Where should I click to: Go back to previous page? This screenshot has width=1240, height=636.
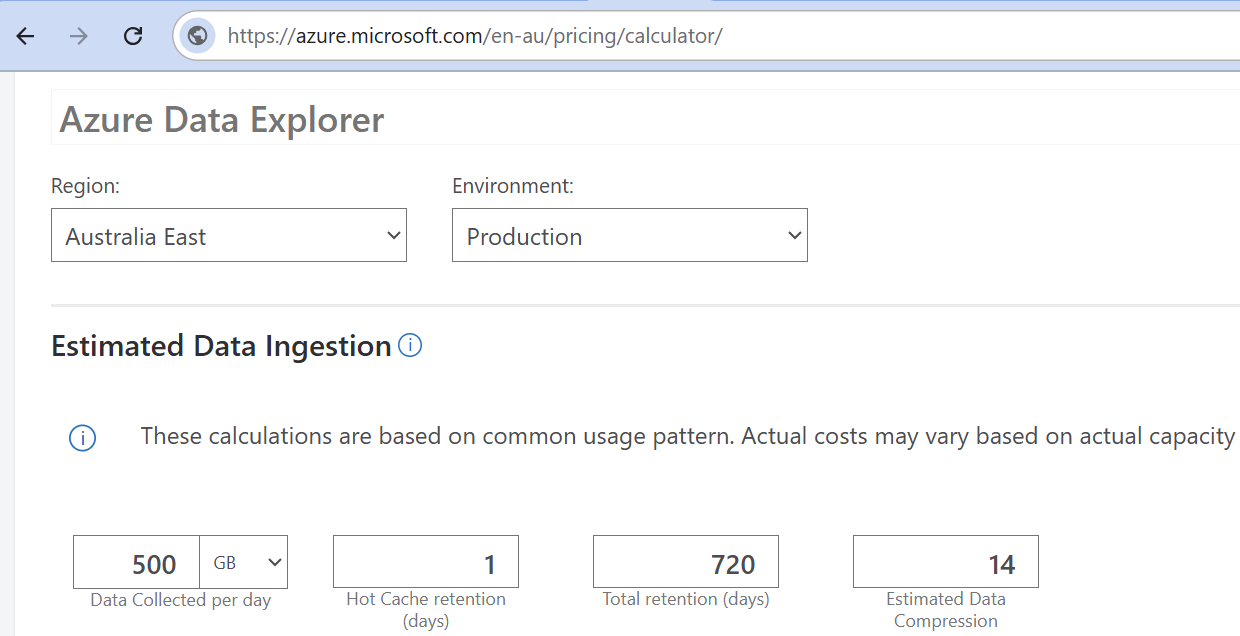(x=25, y=36)
